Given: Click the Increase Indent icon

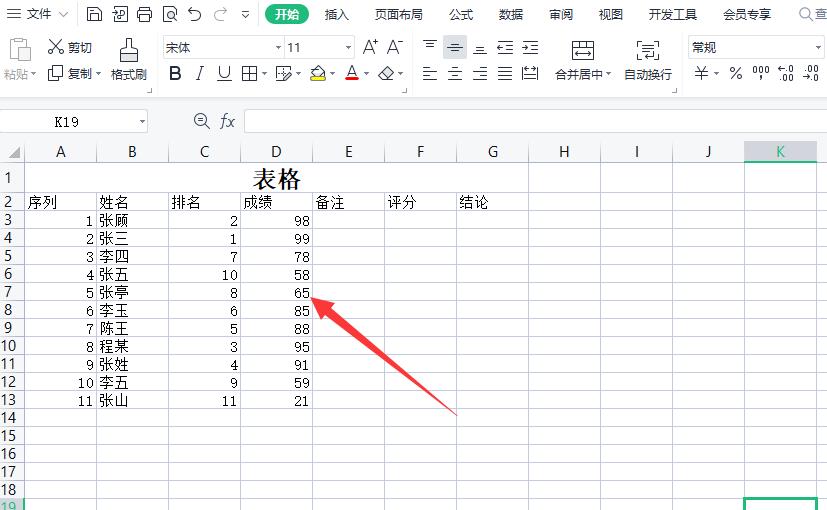Looking at the screenshot, I should pos(530,48).
